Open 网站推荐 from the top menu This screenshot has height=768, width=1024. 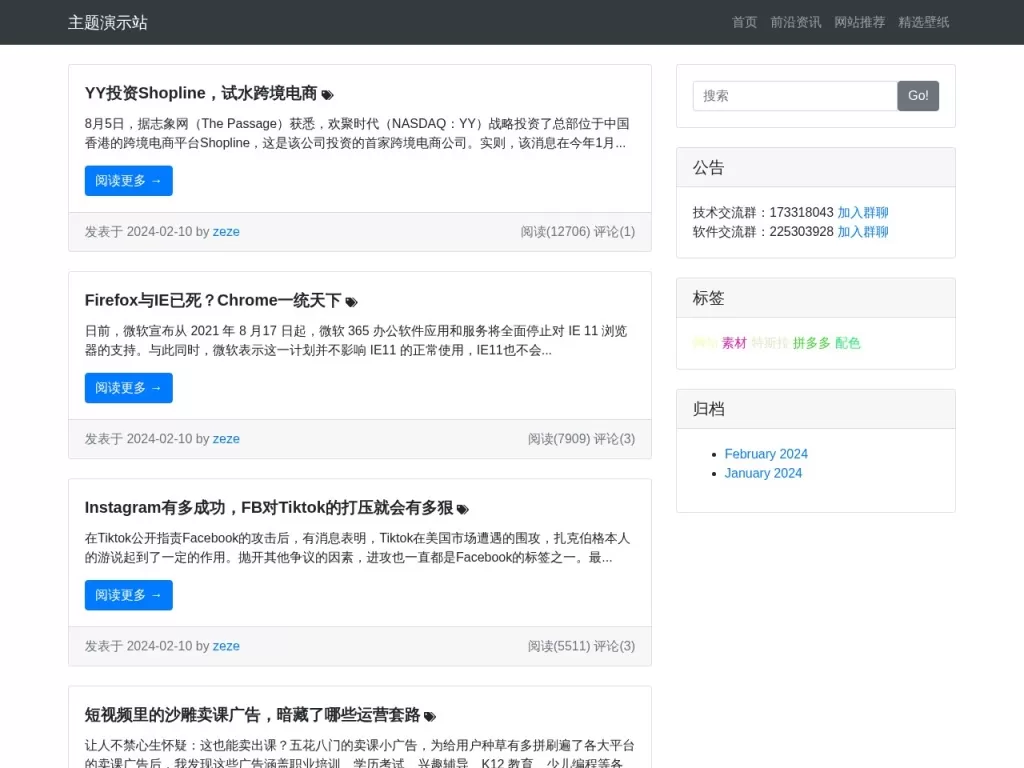pos(860,22)
